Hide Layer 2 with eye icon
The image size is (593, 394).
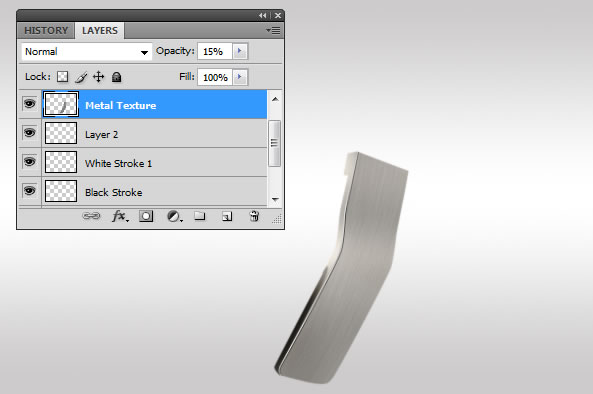pos(29,133)
